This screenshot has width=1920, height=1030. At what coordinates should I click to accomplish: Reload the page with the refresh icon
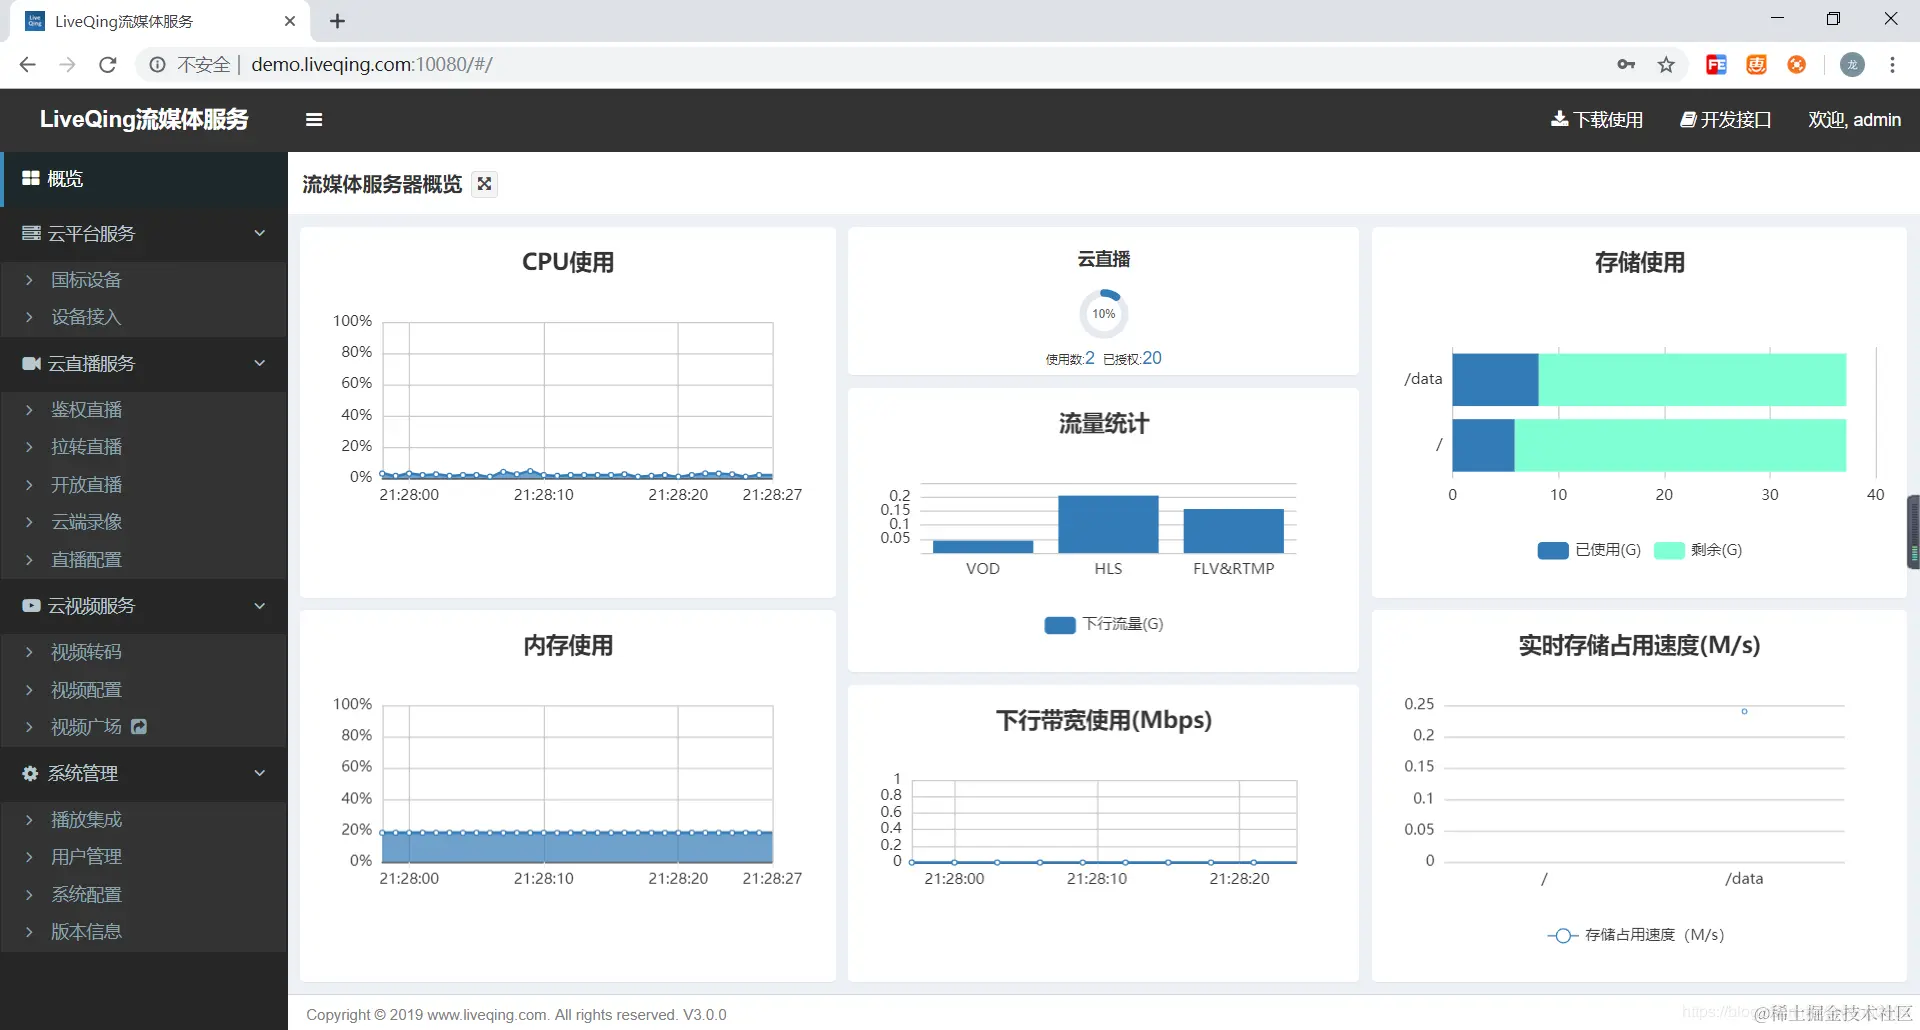click(x=108, y=65)
